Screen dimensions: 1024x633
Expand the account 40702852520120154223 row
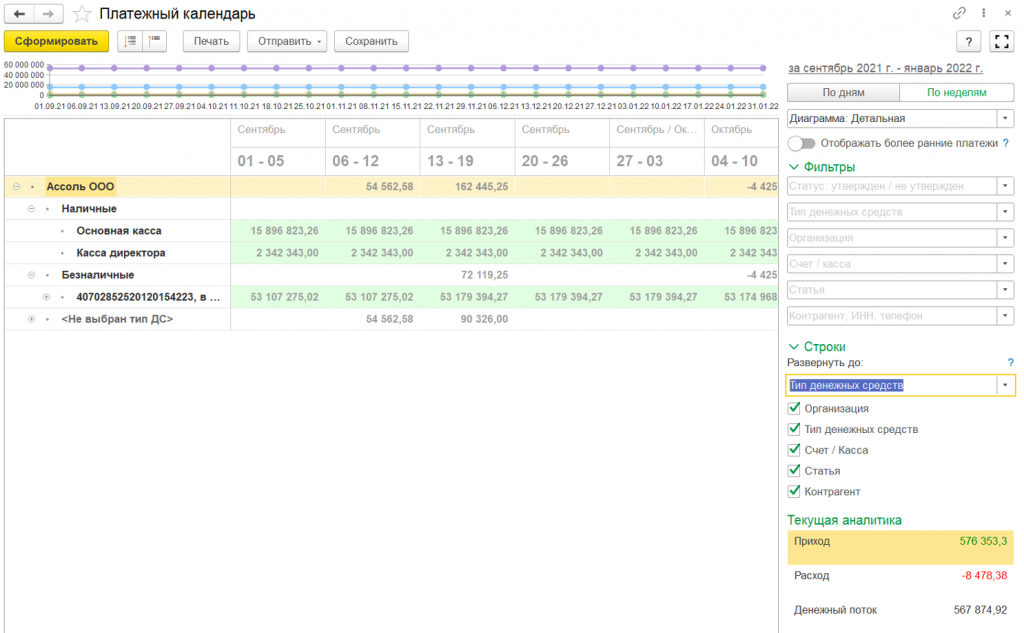pos(46,297)
